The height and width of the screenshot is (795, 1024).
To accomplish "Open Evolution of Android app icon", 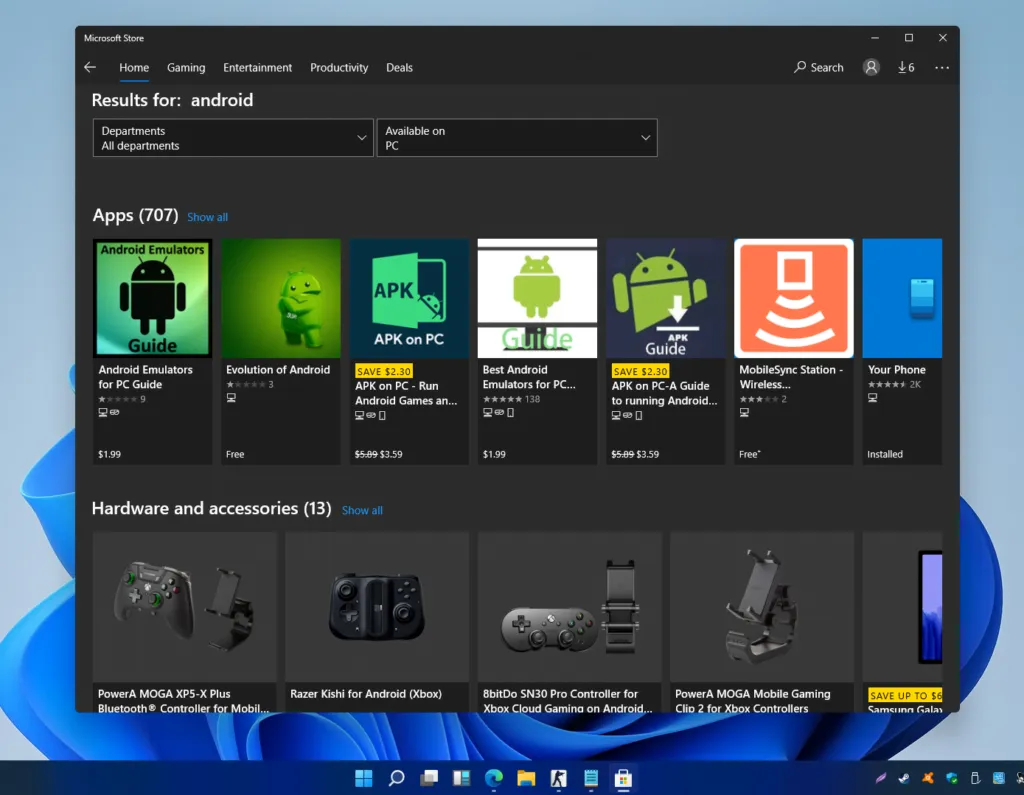I will 281,298.
